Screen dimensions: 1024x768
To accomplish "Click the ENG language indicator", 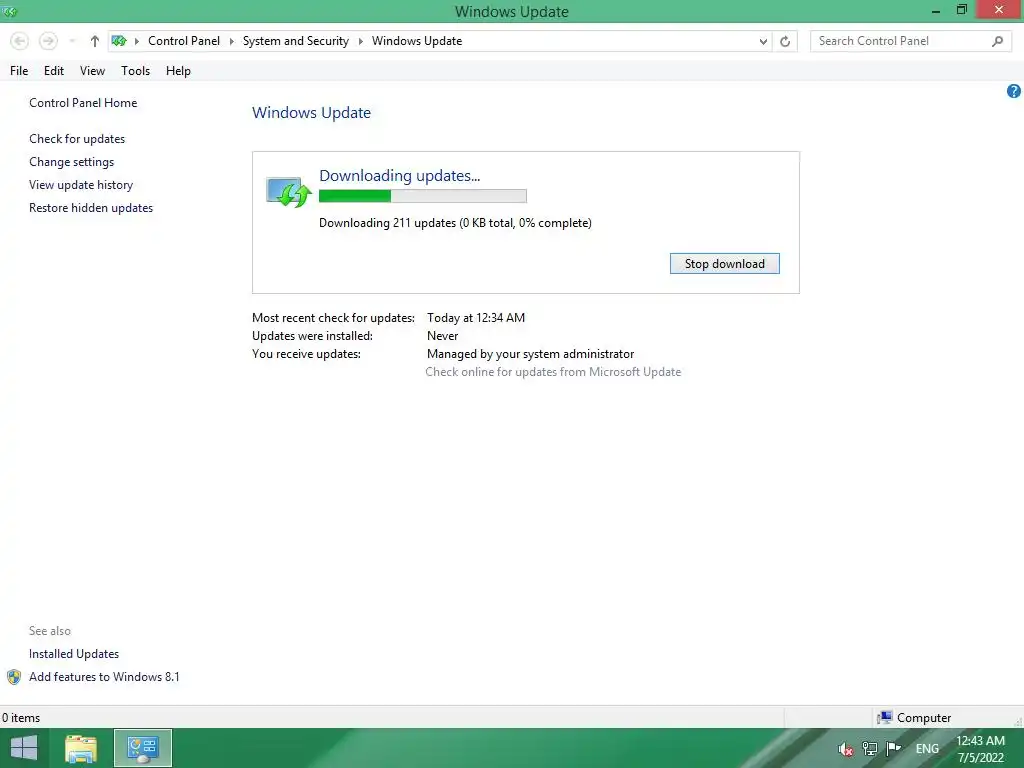I will [927, 748].
